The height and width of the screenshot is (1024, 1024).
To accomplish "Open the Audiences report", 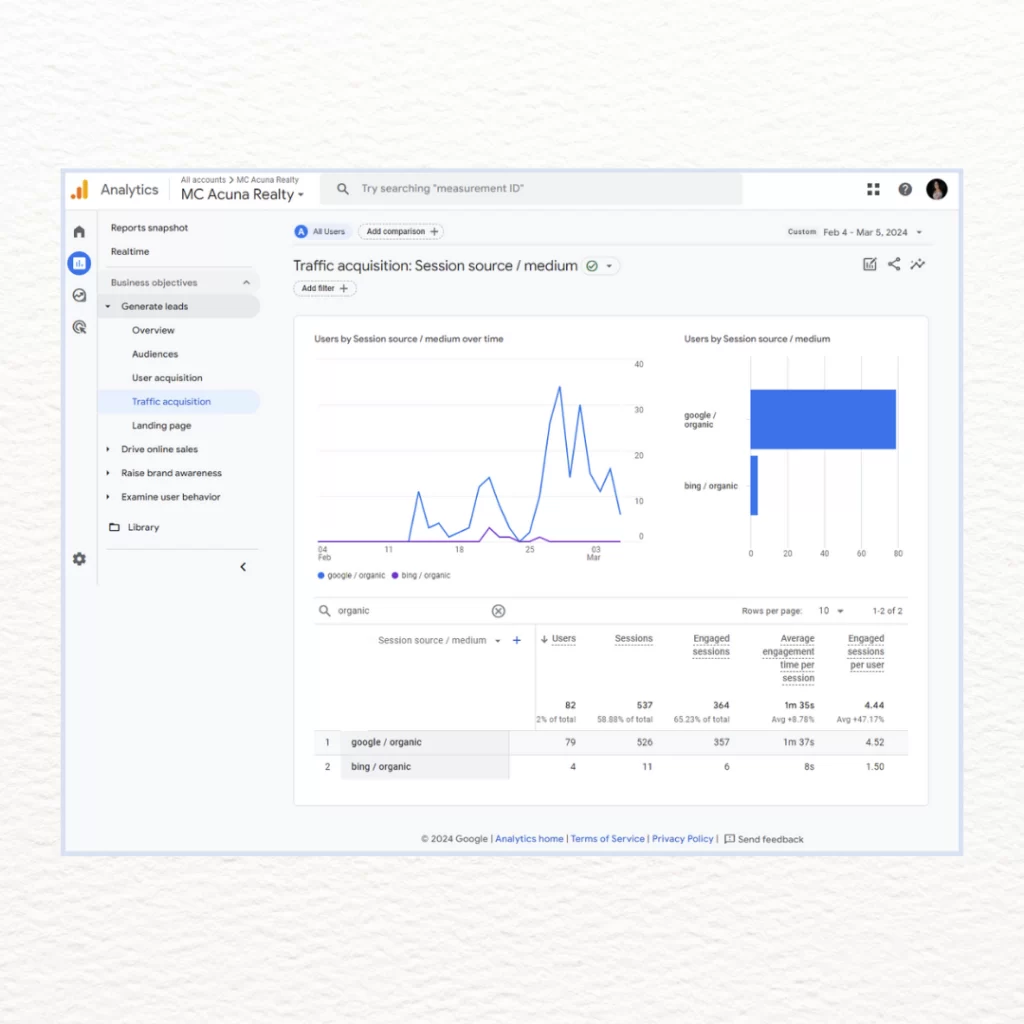I will pos(155,354).
